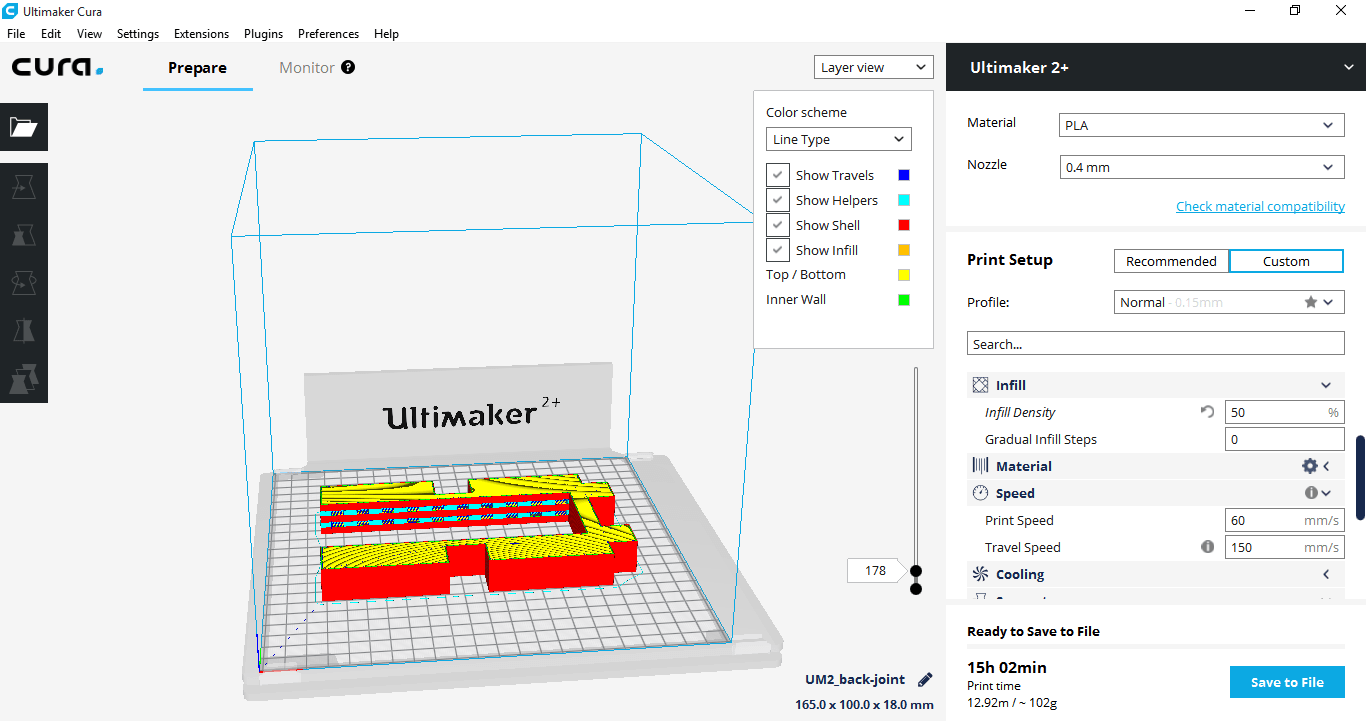Click the Material category icon
The width and height of the screenshot is (1366, 721).
coord(980,466)
